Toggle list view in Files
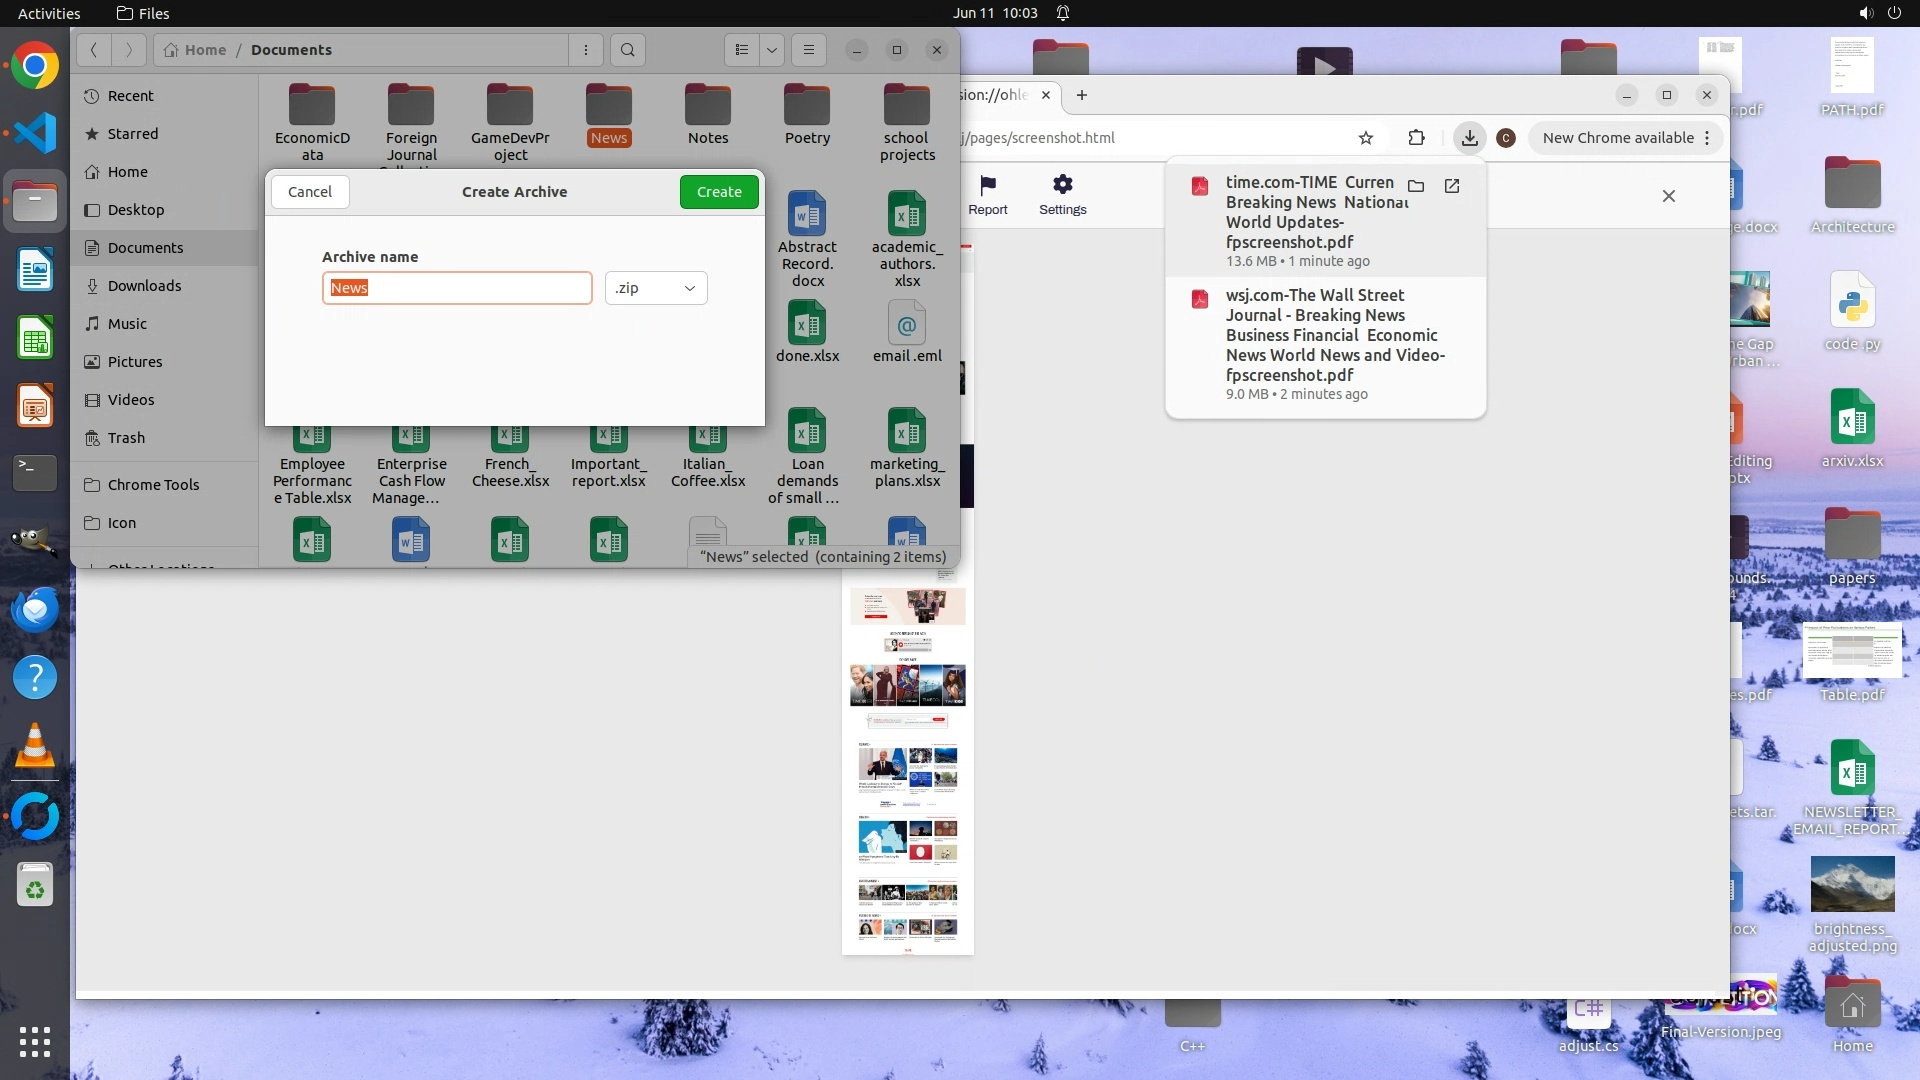The image size is (1920, 1080). pos(741,50)
